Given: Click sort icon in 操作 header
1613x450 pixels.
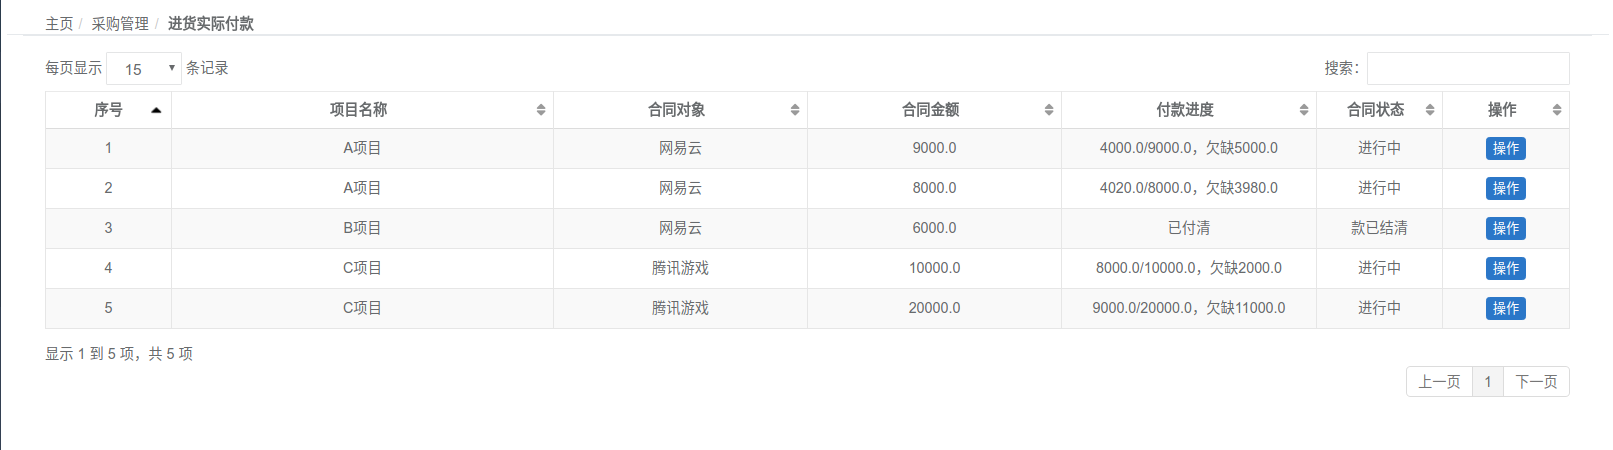Looking at the screenshot, I should 1557,110.
